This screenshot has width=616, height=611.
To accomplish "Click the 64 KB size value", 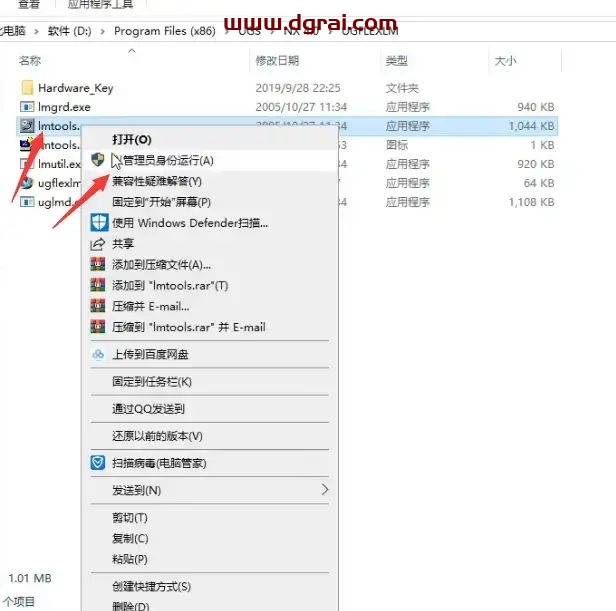I will (539, 183).
